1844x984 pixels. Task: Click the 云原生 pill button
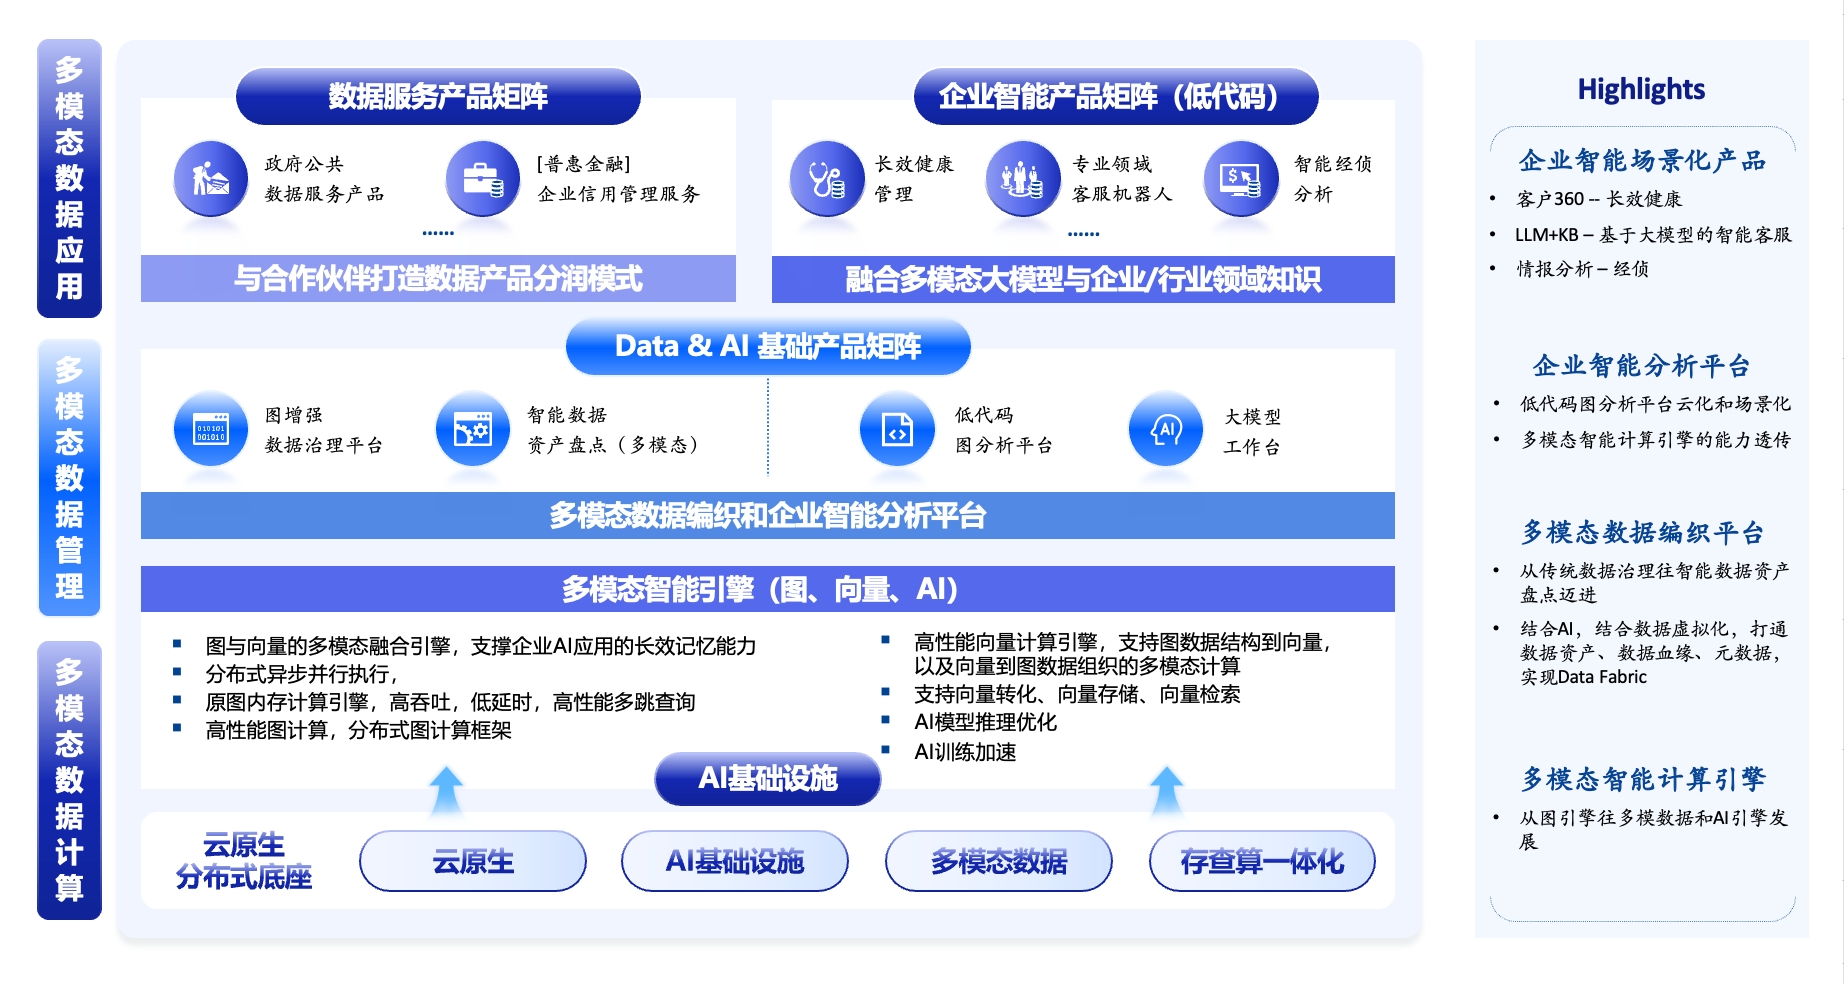472,861
